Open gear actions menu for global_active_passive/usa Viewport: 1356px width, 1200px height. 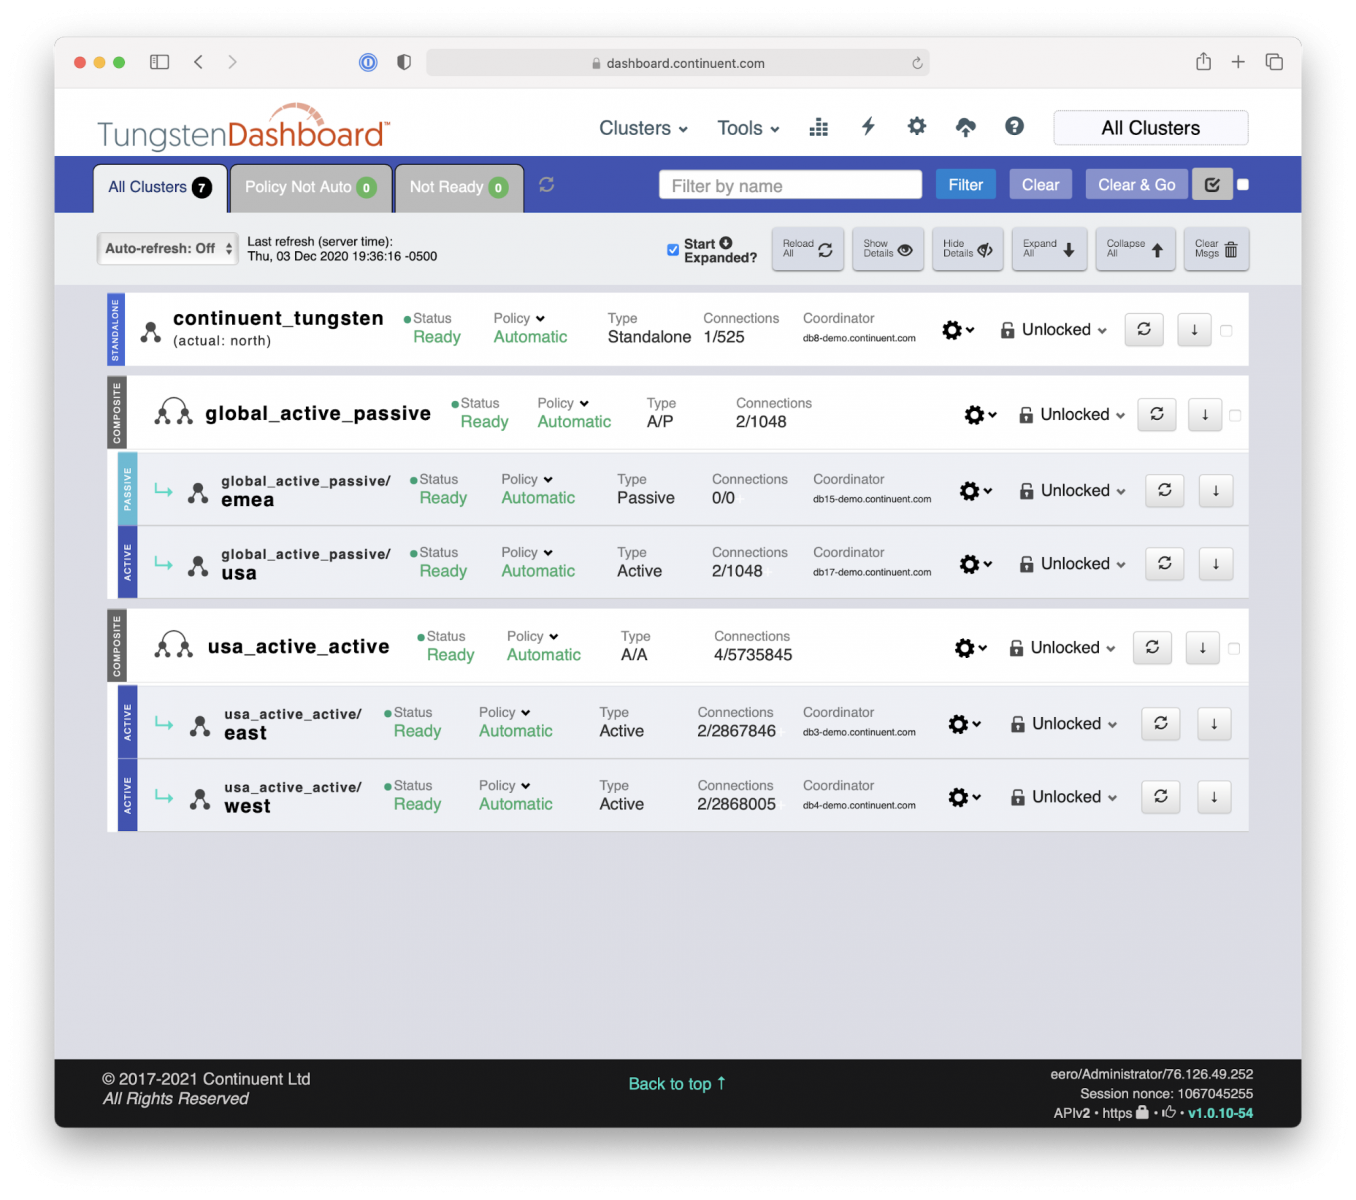coord(975,564)
